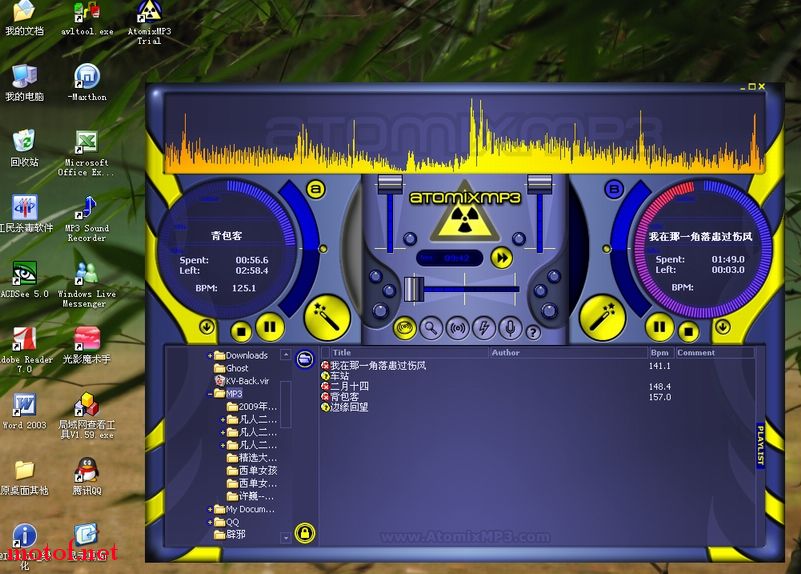This screenshot has height=574, width=801.
Task: Click deck A load arrow button
Action: point(207,326)
